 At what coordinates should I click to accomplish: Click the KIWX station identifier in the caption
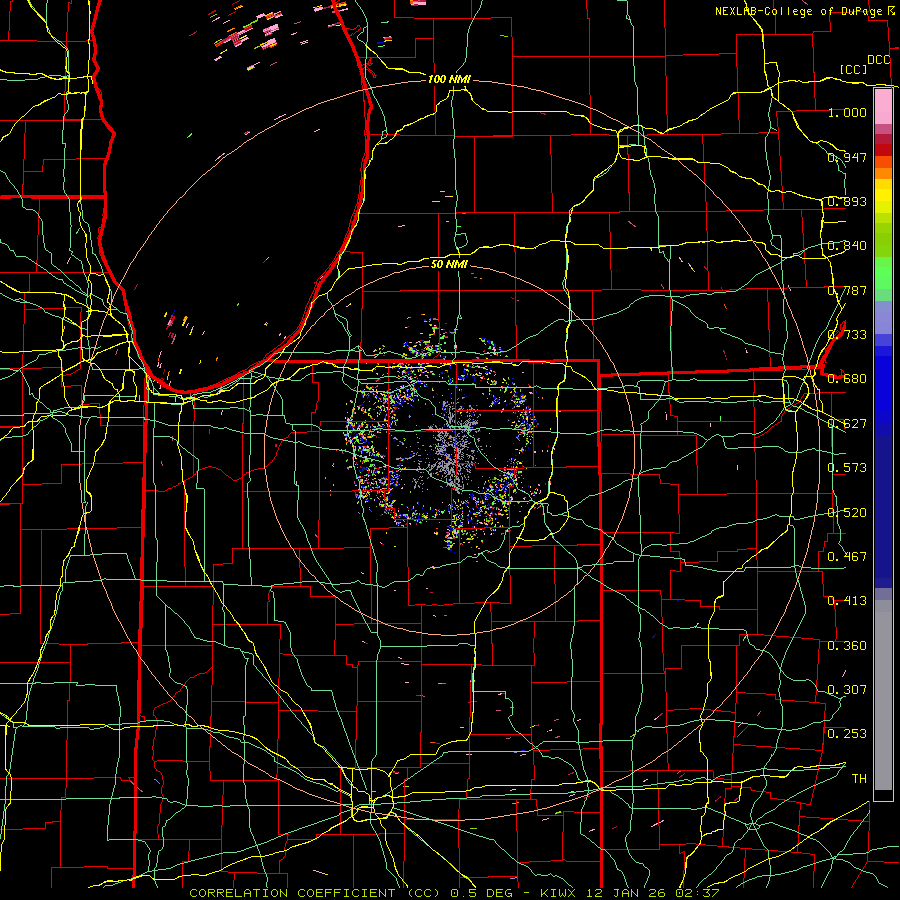(x=557, y=893)
